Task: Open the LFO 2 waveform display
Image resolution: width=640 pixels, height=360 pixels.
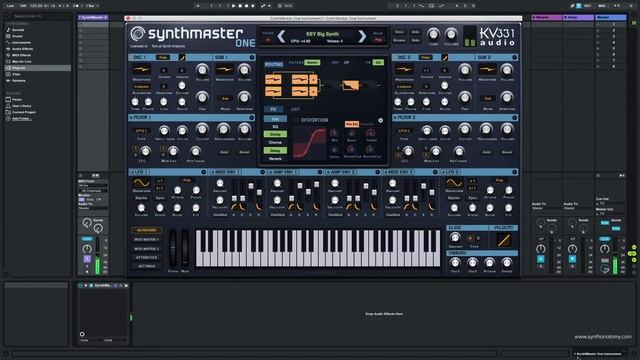Action: (454, 183)
